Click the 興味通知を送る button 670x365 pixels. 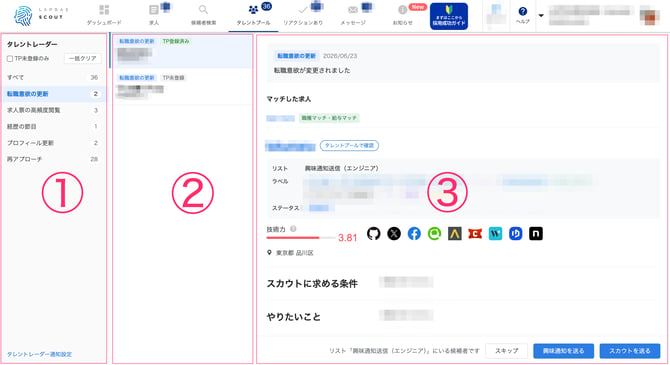(564, 351)
